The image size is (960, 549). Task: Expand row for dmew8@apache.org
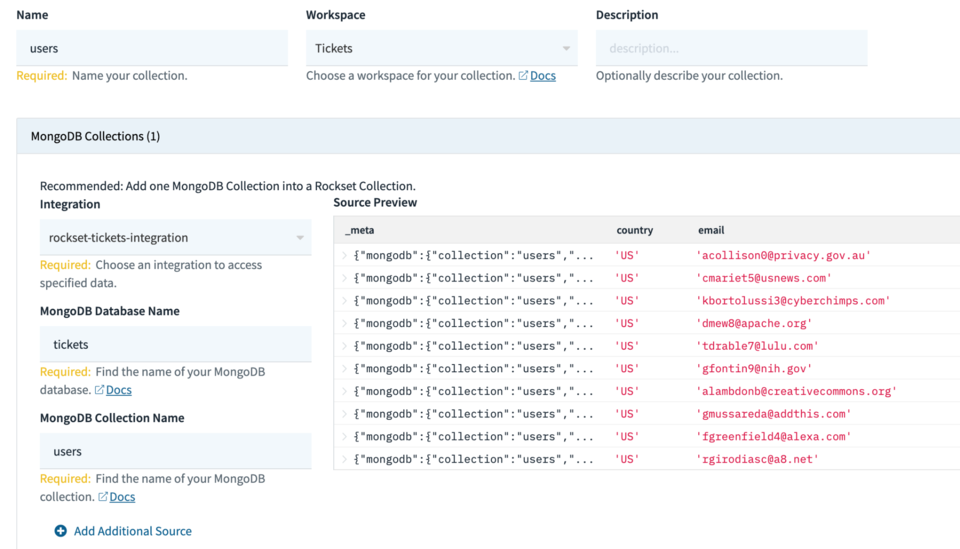click(x=344, y=323)
